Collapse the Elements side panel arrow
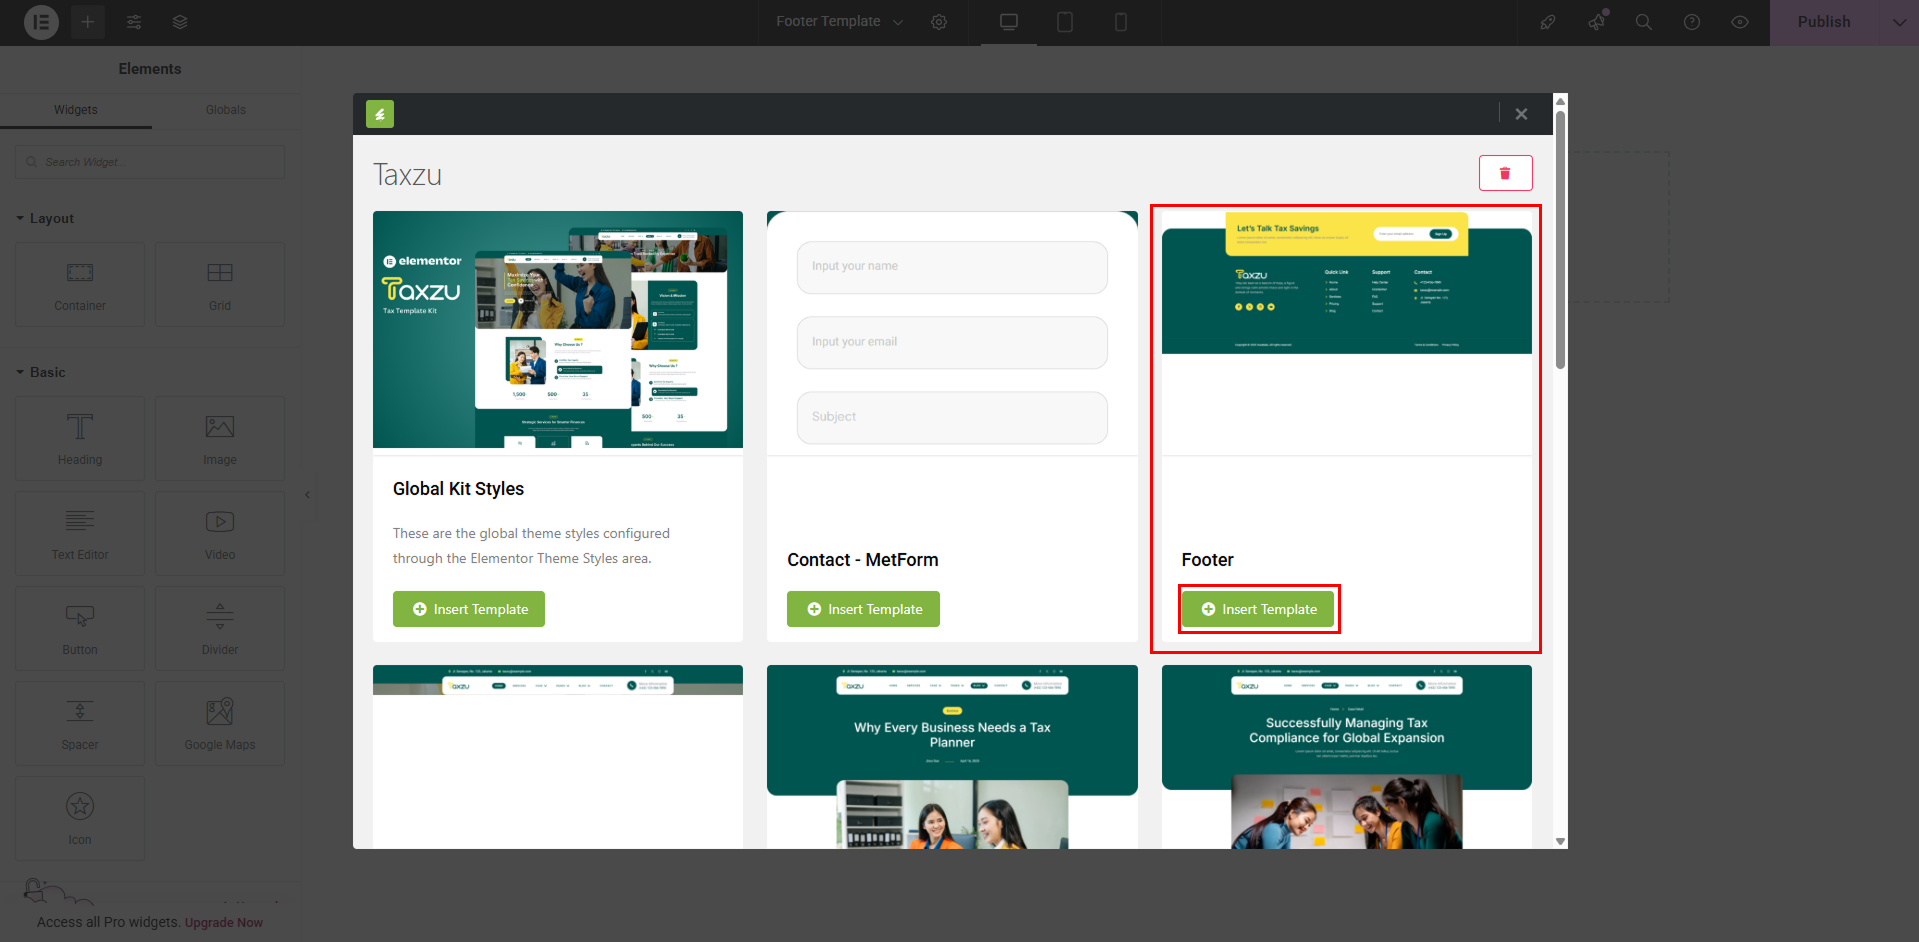 (x=307, y=495)
